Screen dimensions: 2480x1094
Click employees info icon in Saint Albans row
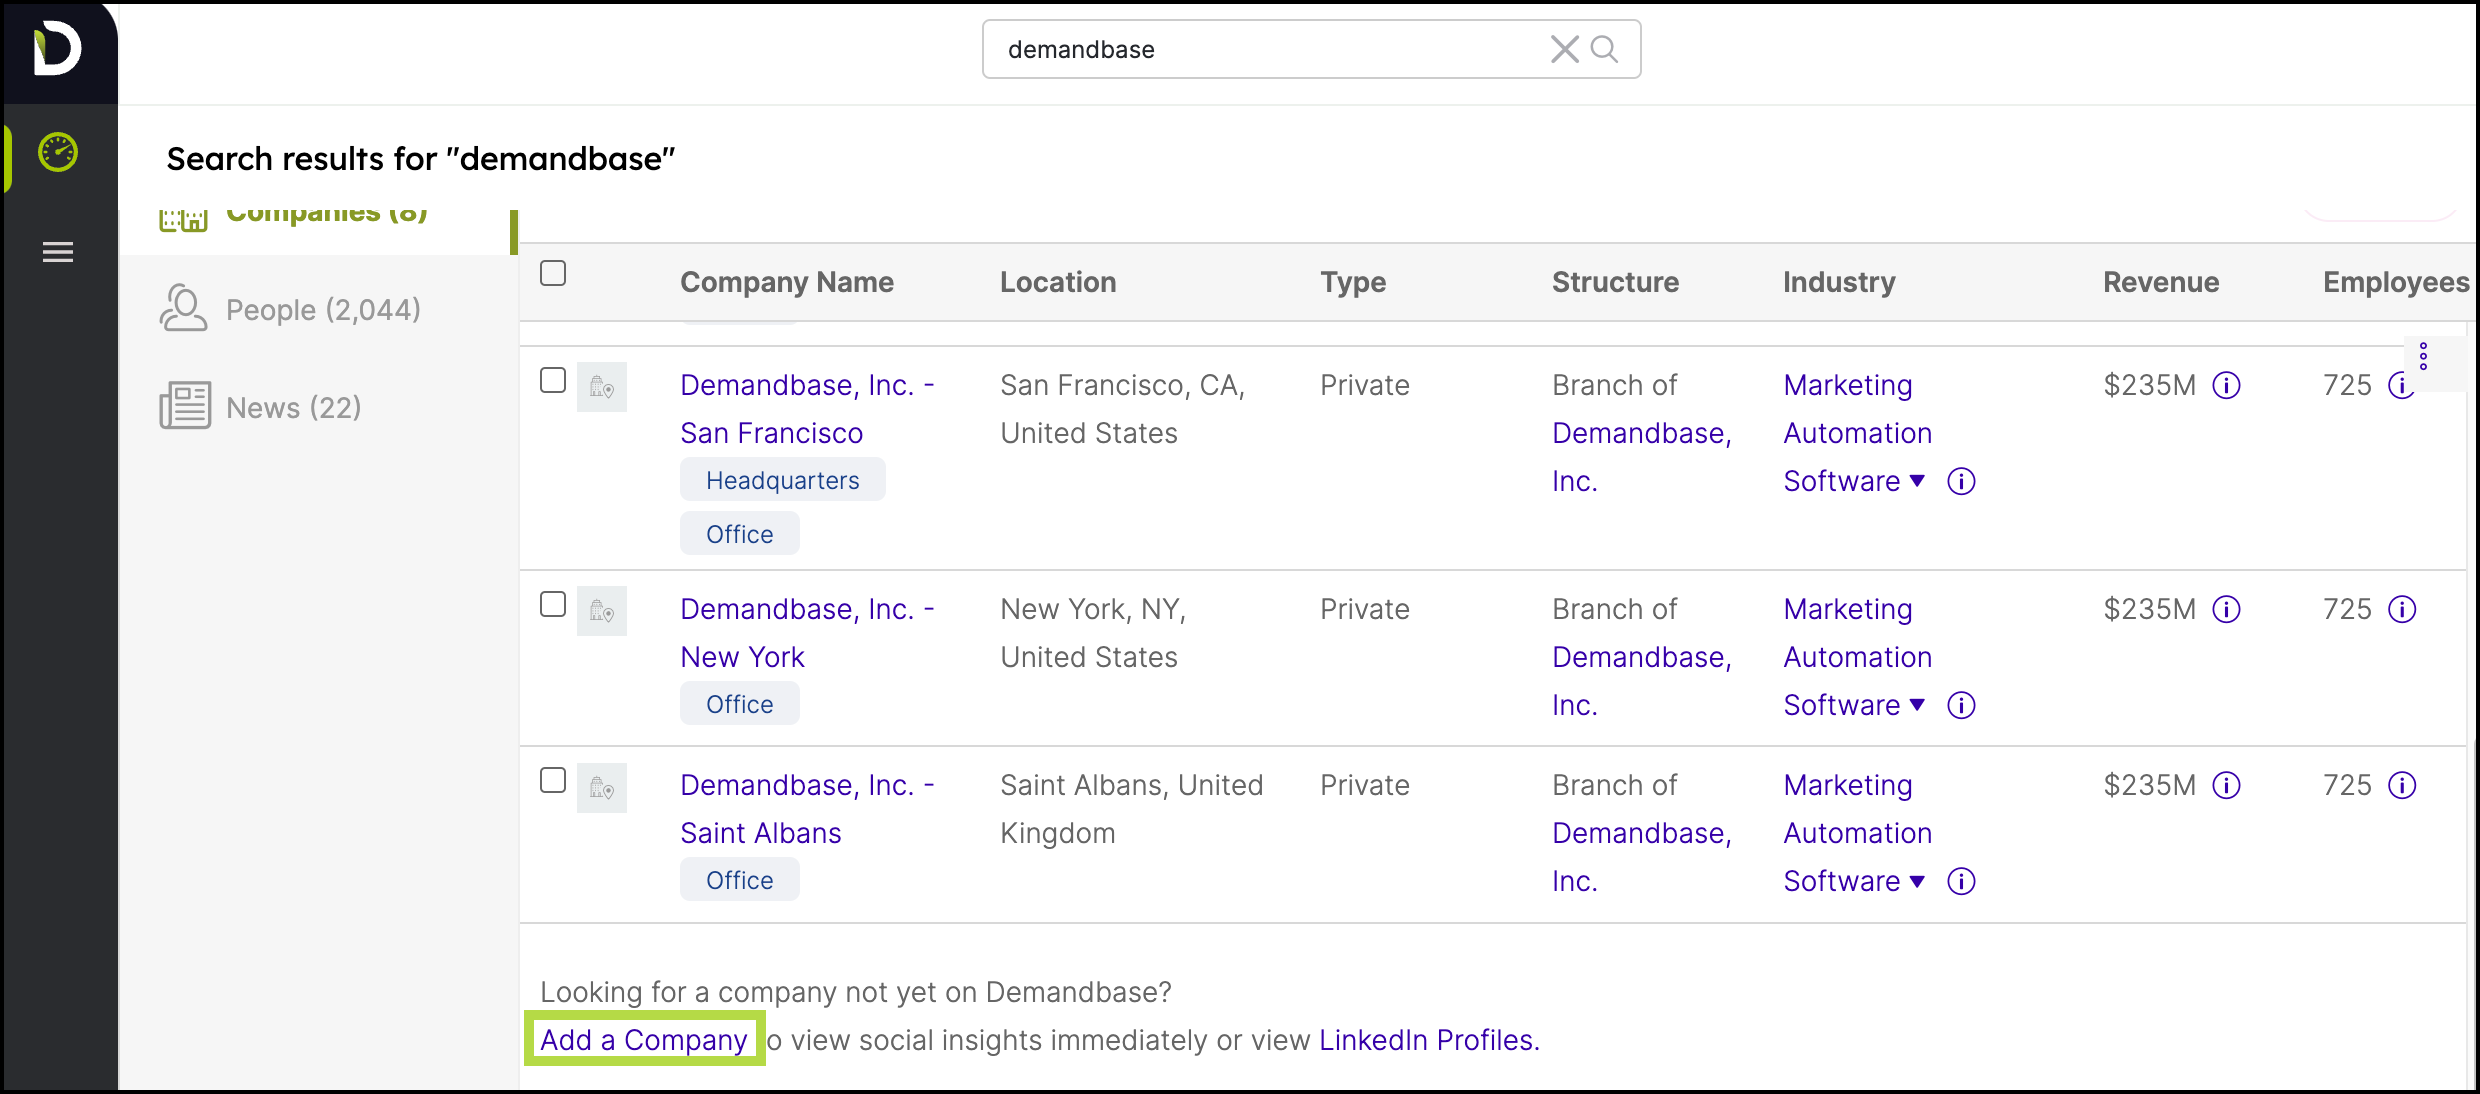[2402, 785]
